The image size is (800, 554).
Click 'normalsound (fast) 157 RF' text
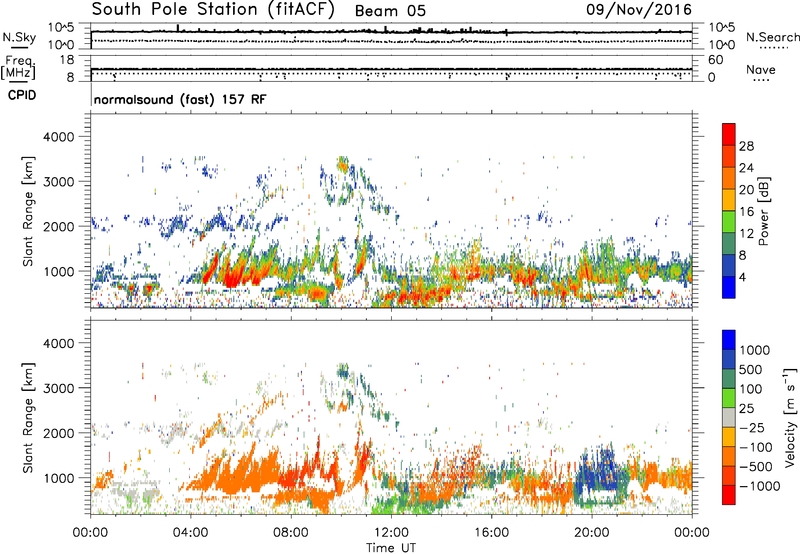(x=180, y=99)
